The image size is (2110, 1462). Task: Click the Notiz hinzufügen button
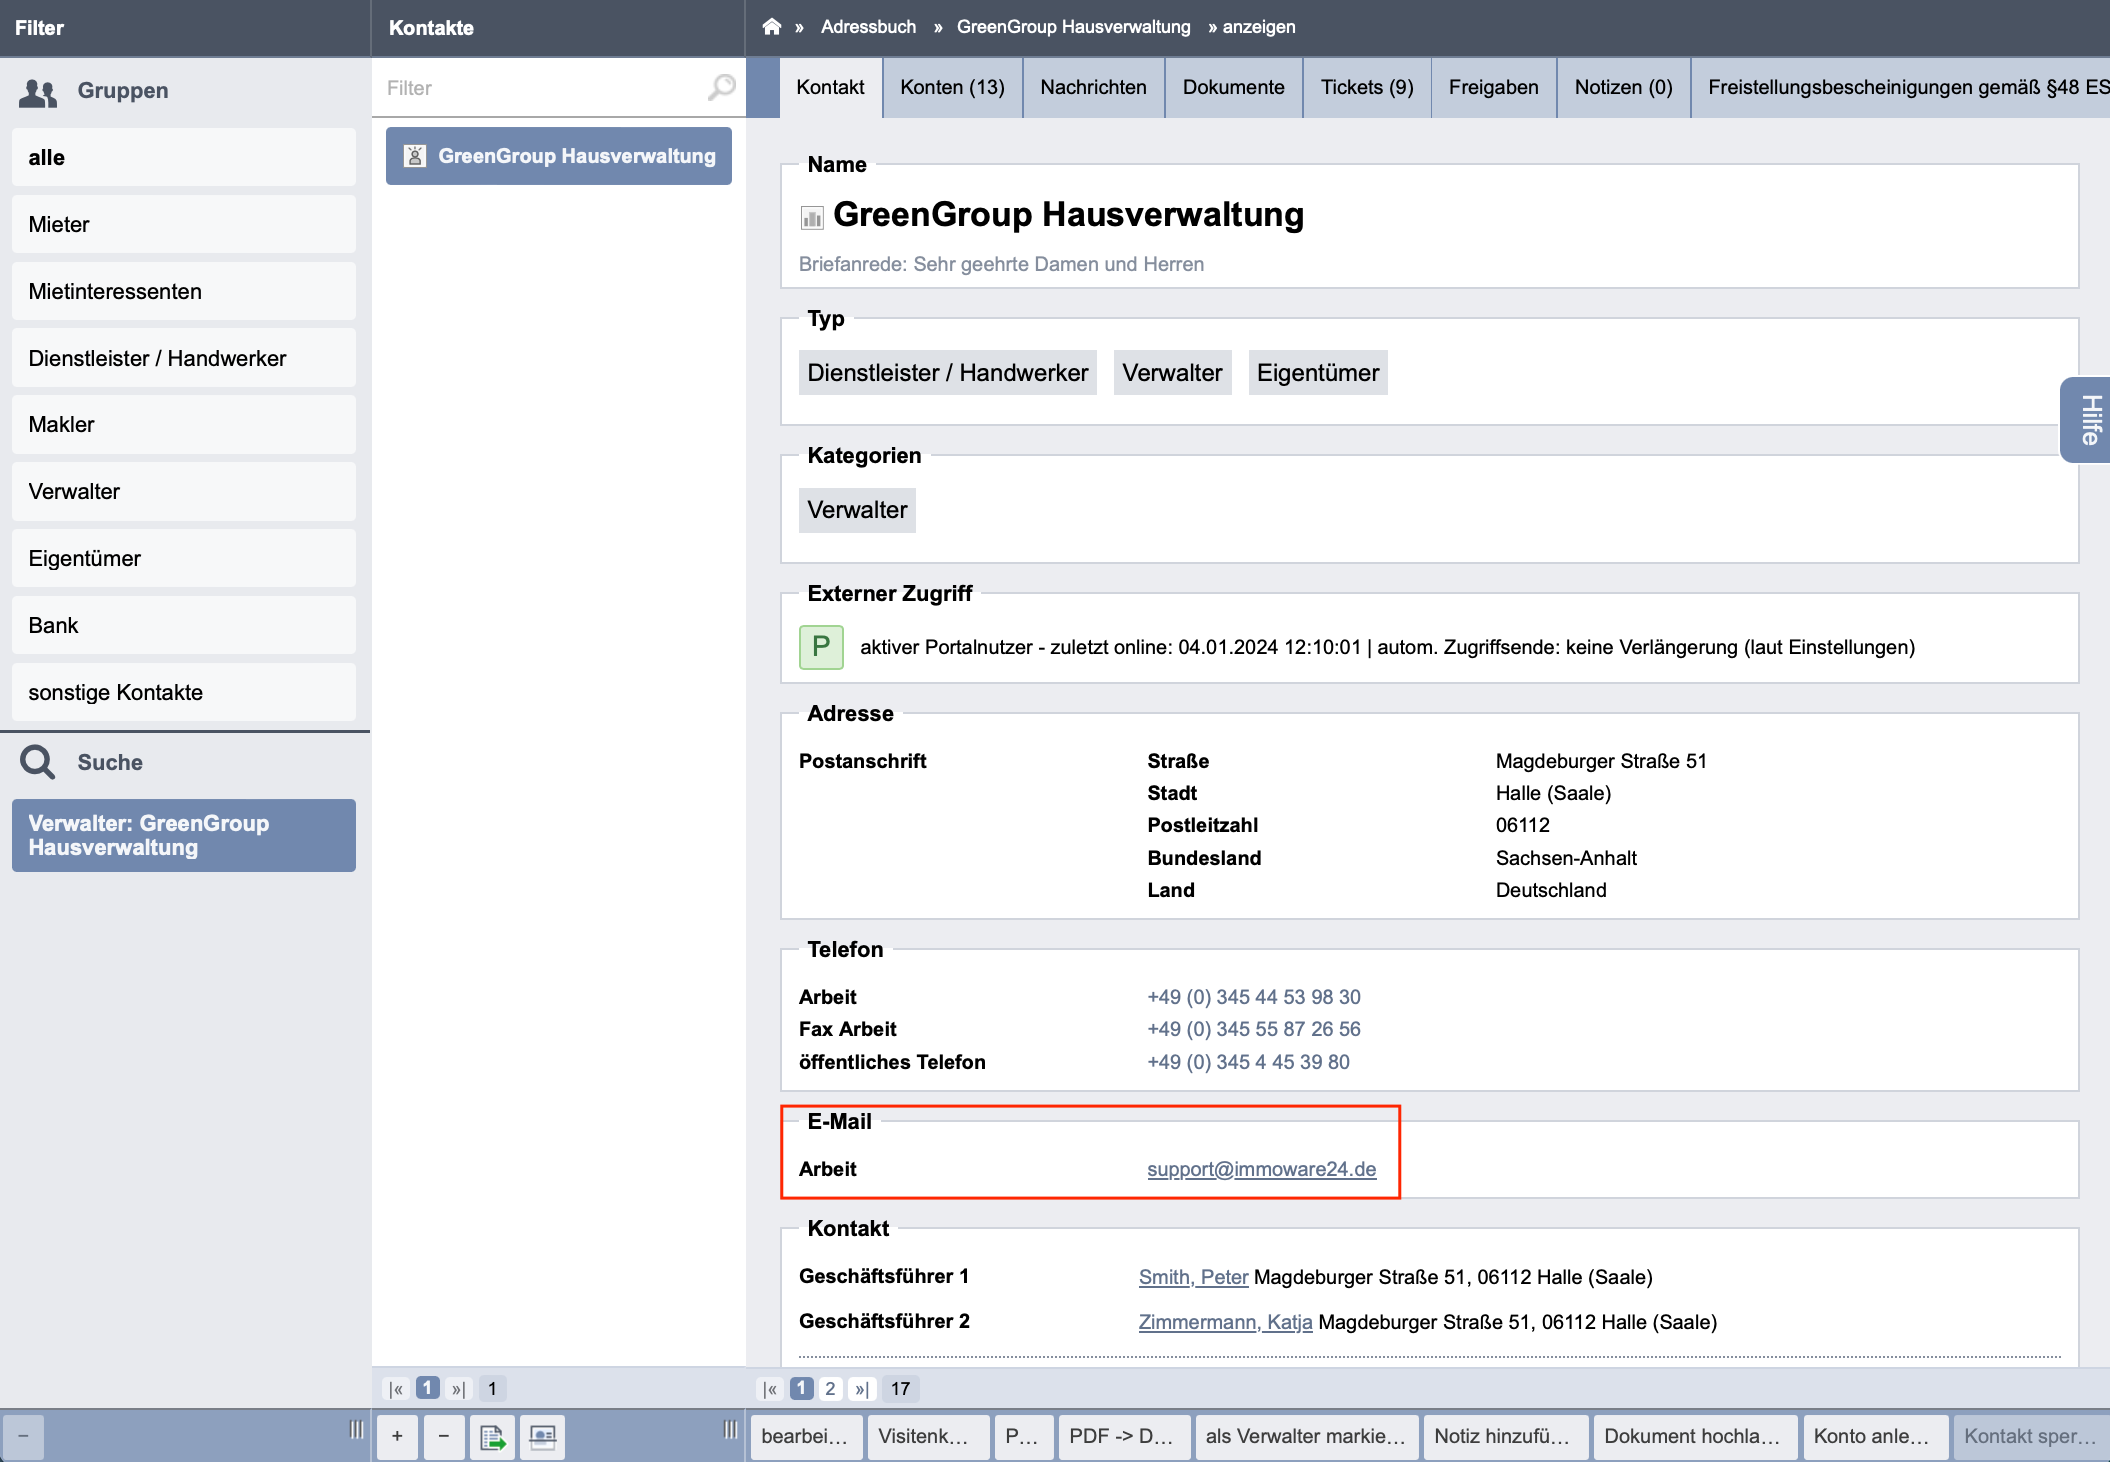click(1504, 1436)
